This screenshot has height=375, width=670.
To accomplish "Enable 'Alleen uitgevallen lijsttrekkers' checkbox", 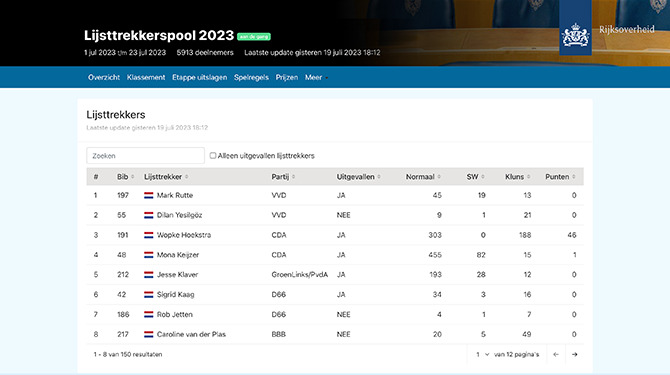I will tap(213, 155).
